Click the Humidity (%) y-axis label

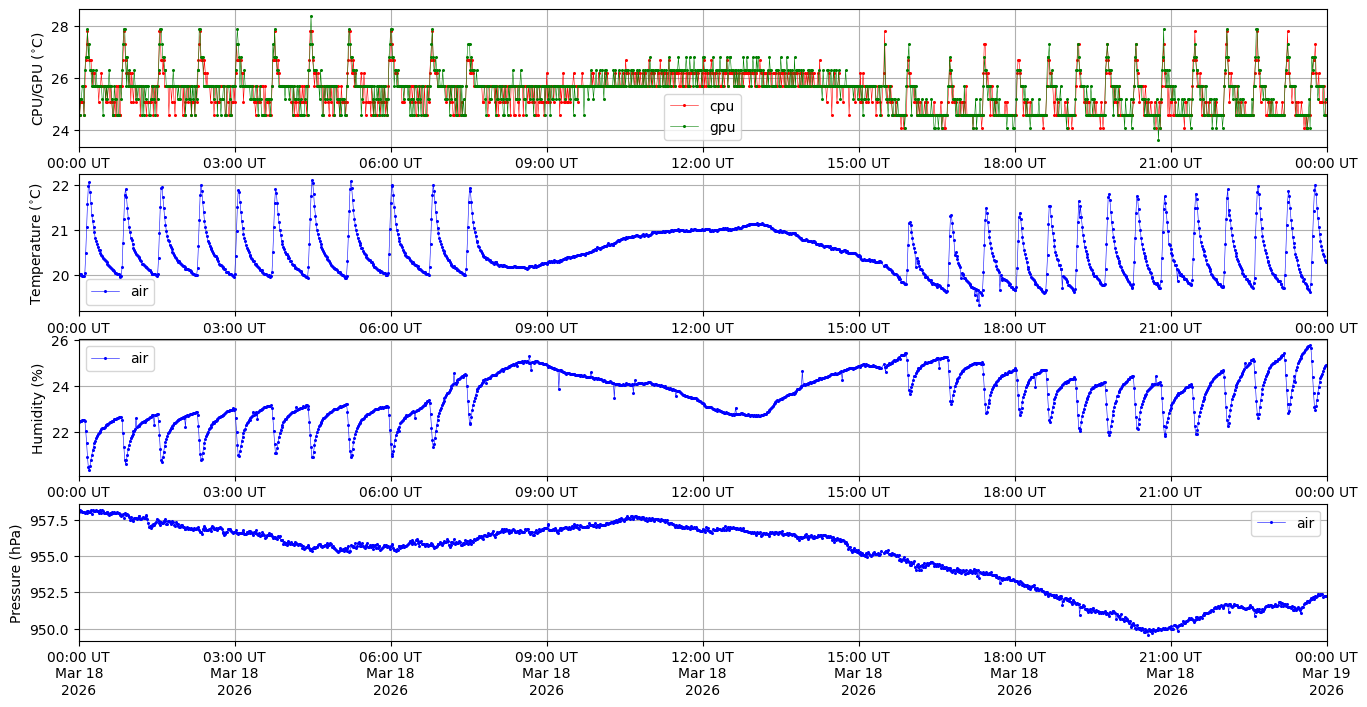pos(38,408)
